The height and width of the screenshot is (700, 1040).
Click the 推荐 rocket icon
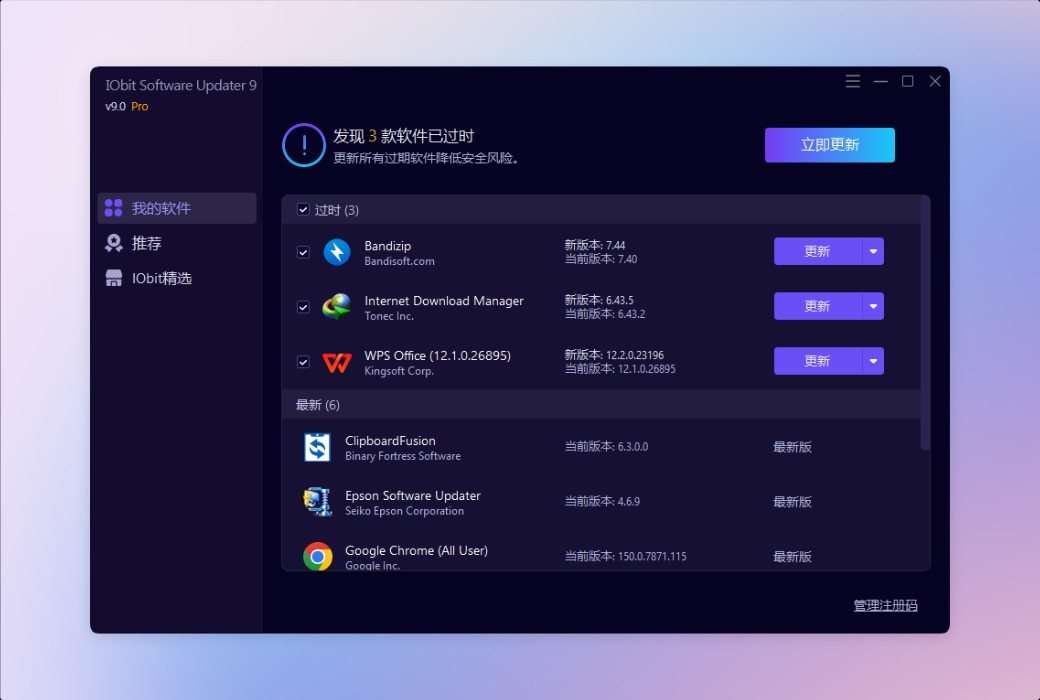coord(113,244)
